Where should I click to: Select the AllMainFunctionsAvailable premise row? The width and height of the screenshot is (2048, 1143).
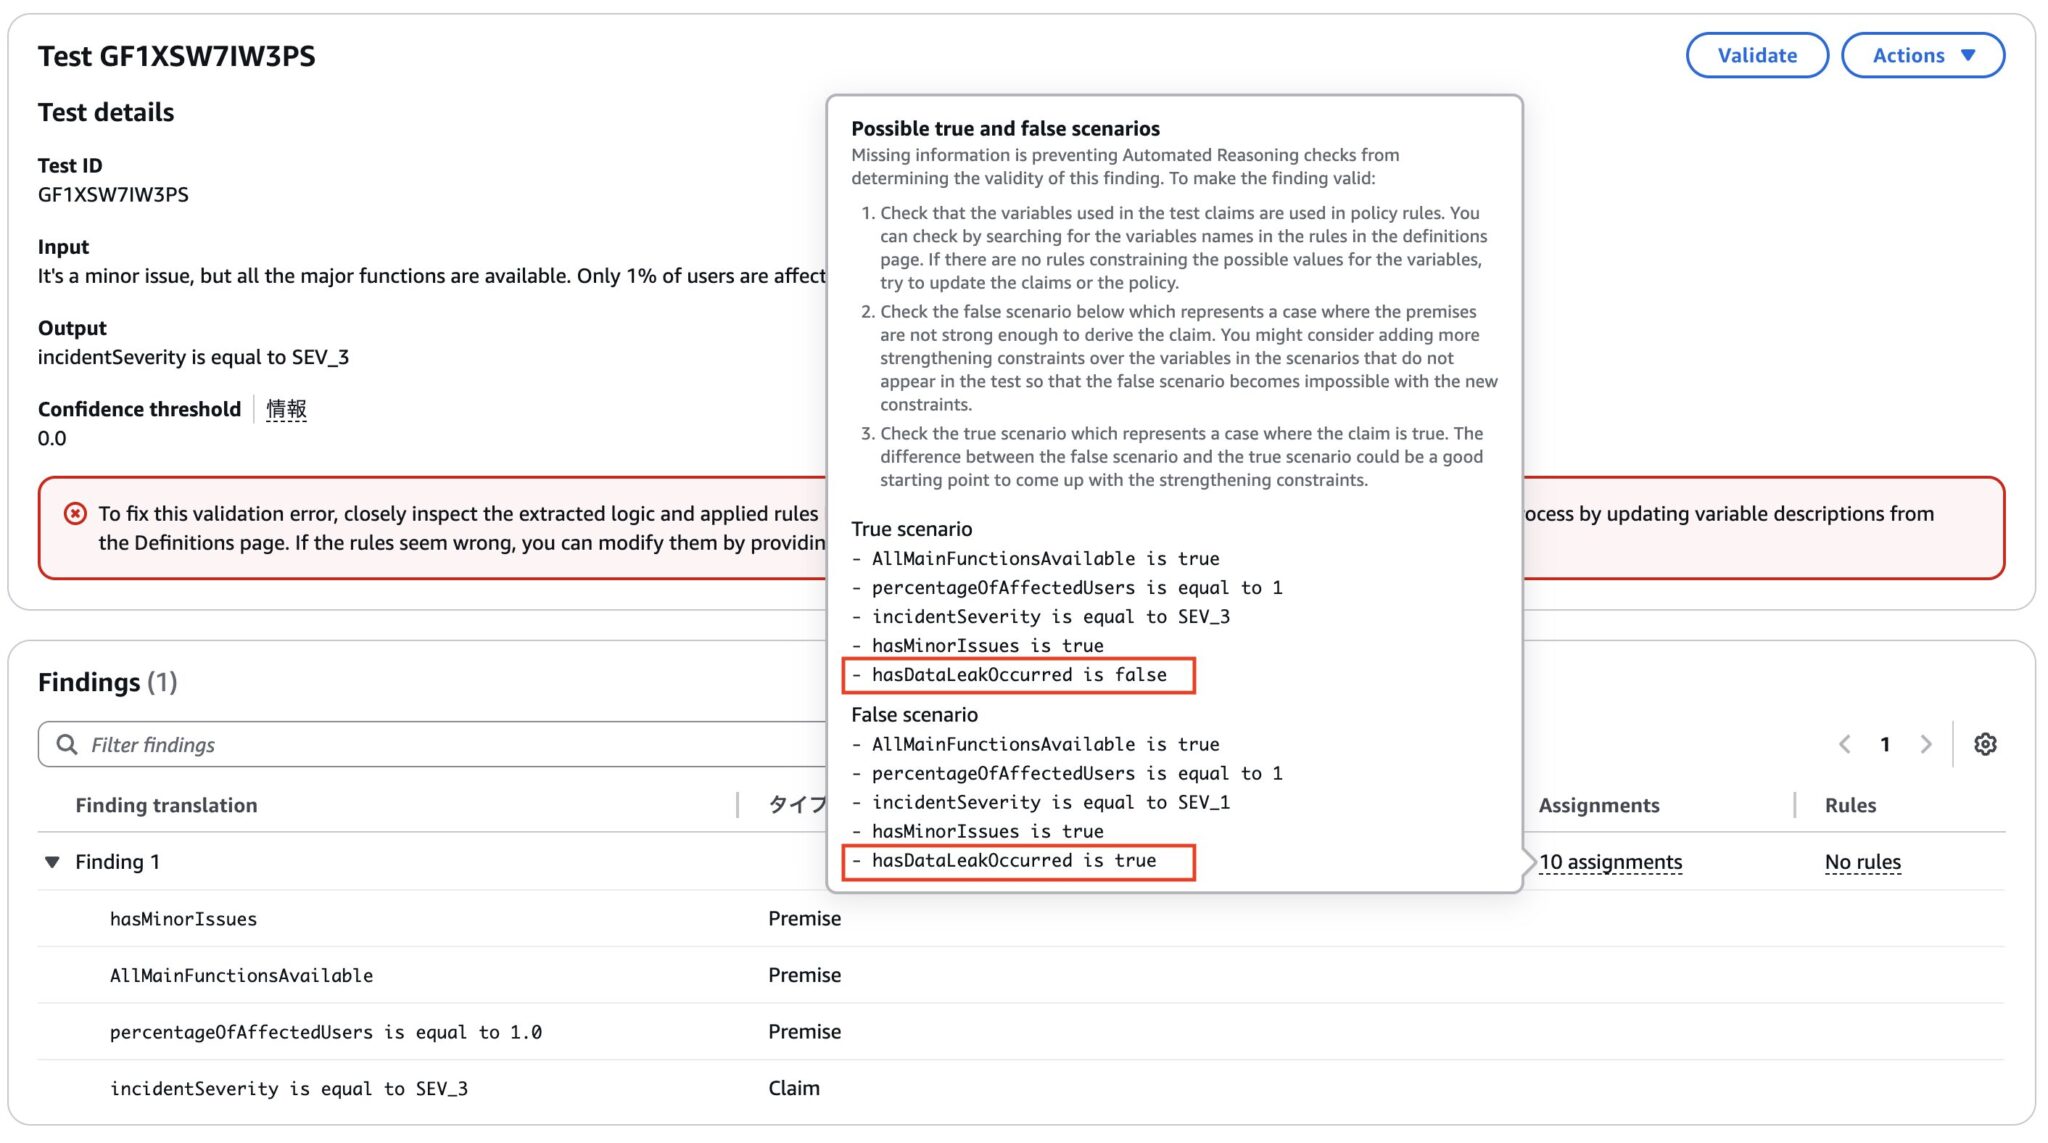(x=242, y=975)
